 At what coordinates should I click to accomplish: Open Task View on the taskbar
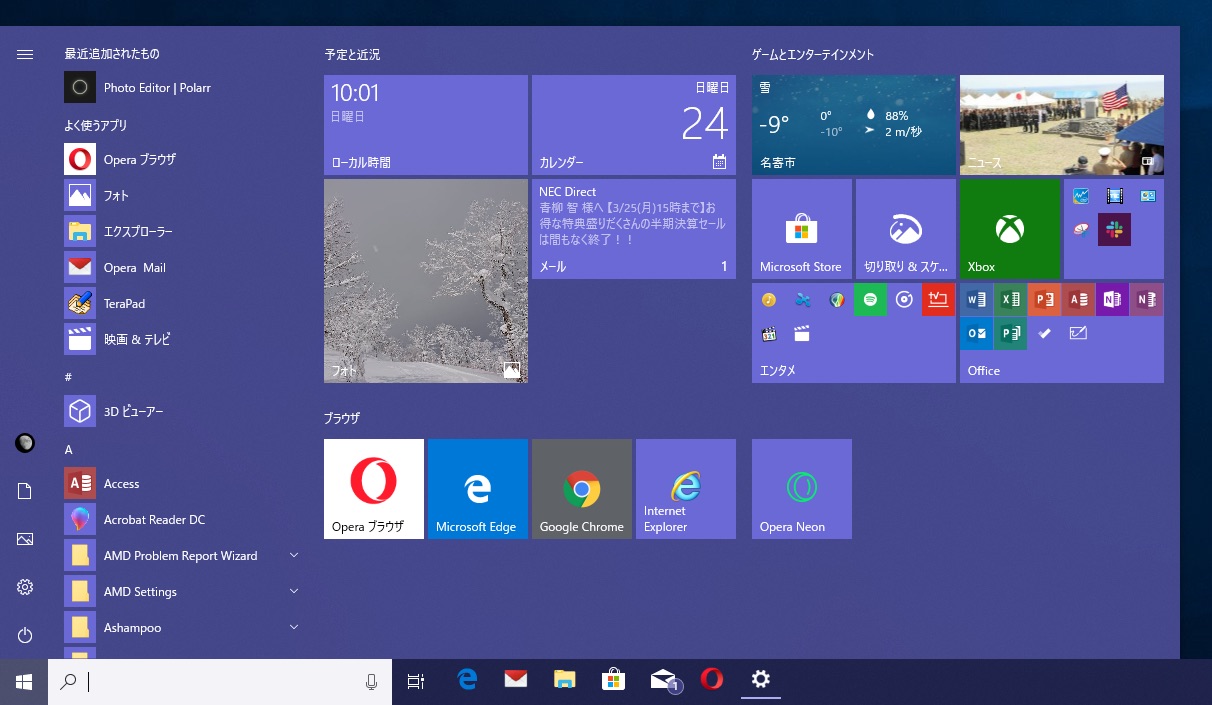pyautogui.click(x=416, y=682)
